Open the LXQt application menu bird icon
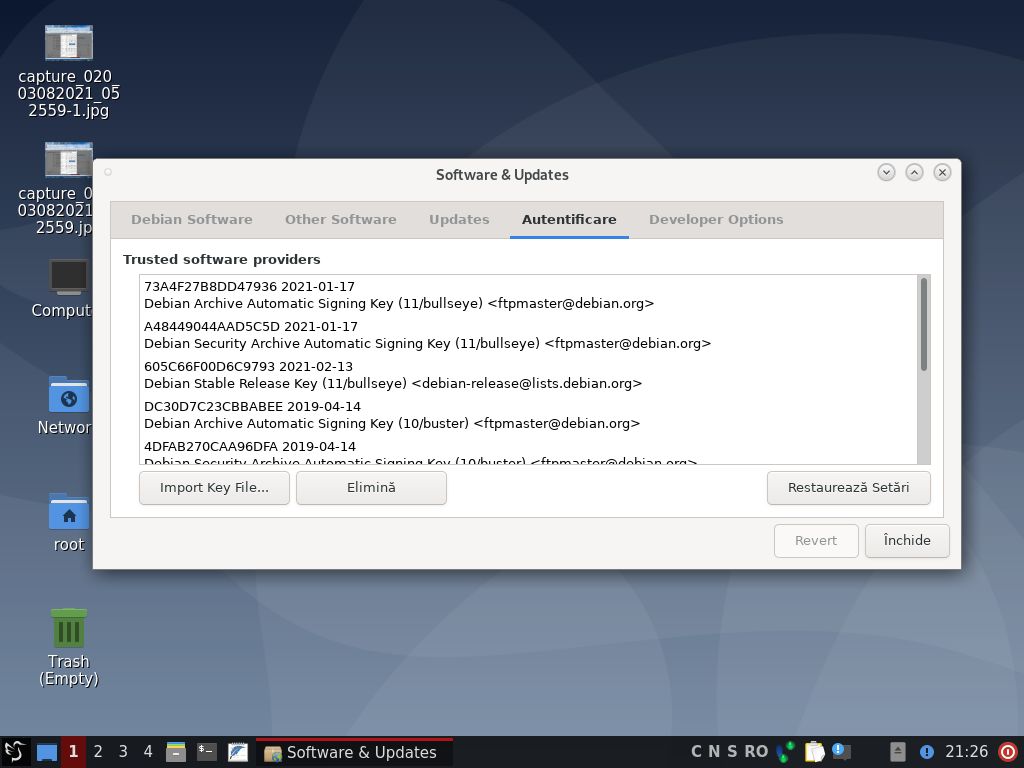The height and width of the screenshot is (768, 1024). (14, 752)
